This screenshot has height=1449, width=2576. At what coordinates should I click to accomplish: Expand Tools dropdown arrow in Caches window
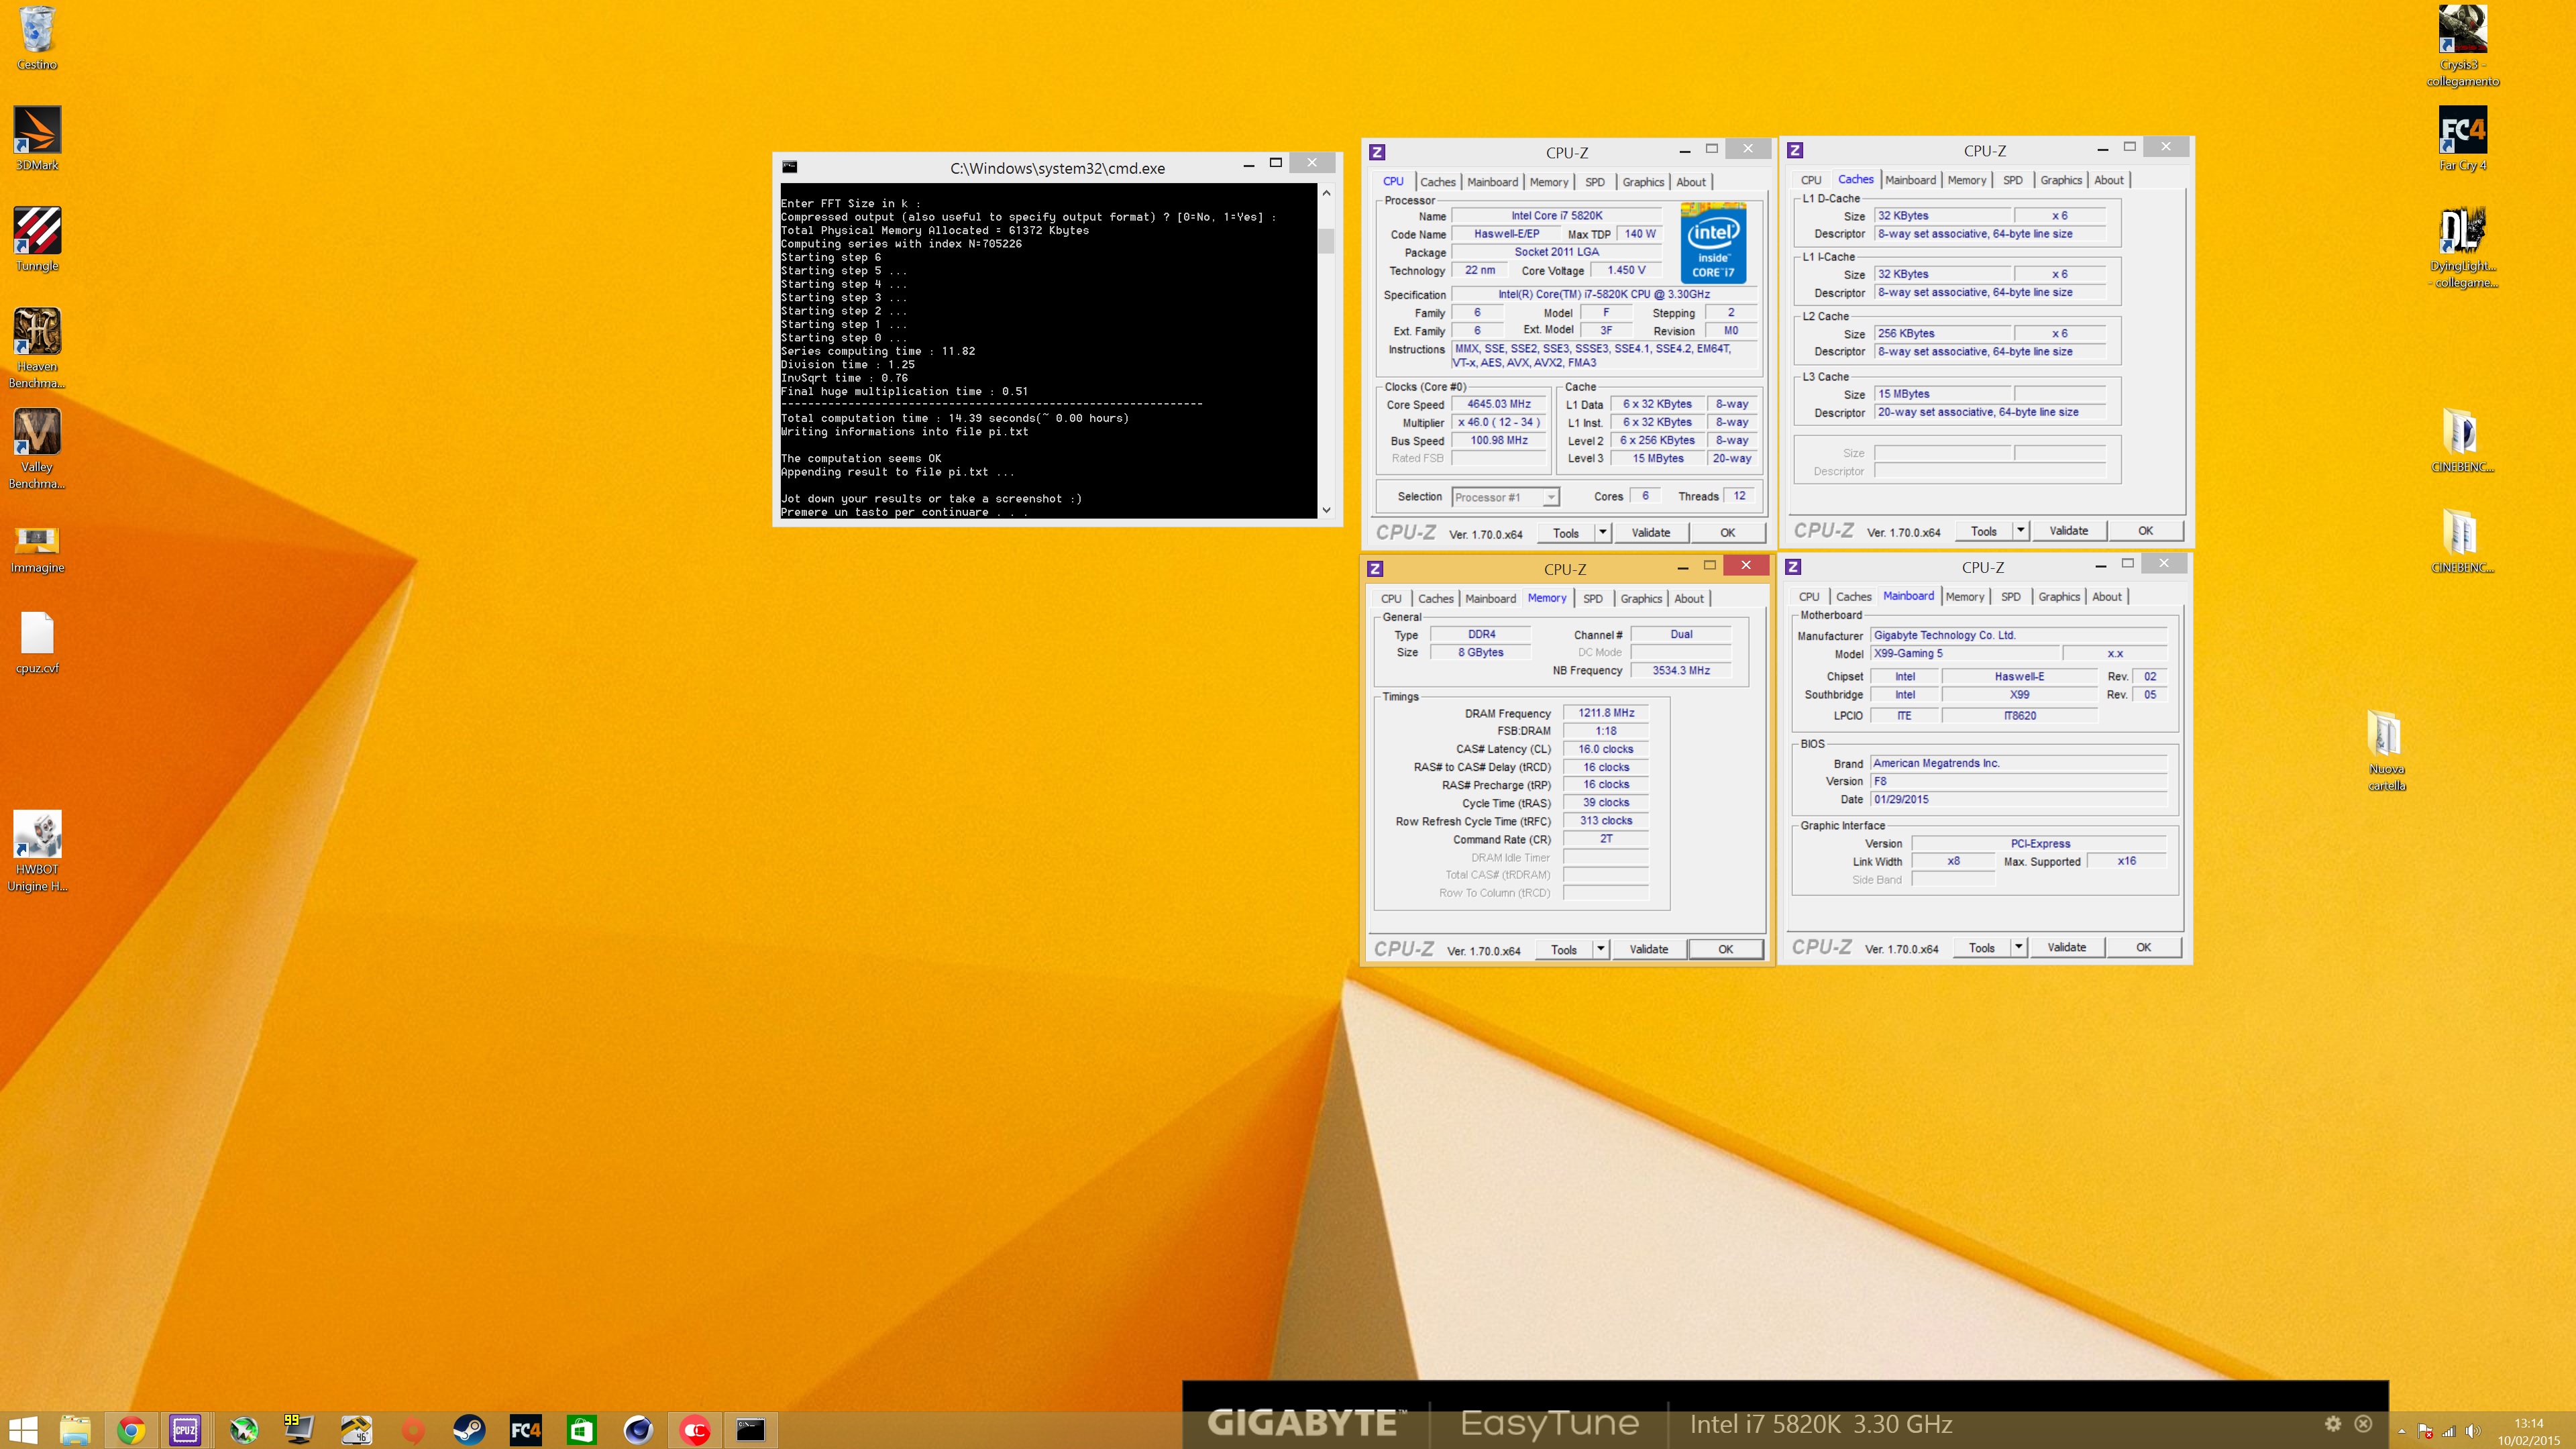coord(2021,530)
